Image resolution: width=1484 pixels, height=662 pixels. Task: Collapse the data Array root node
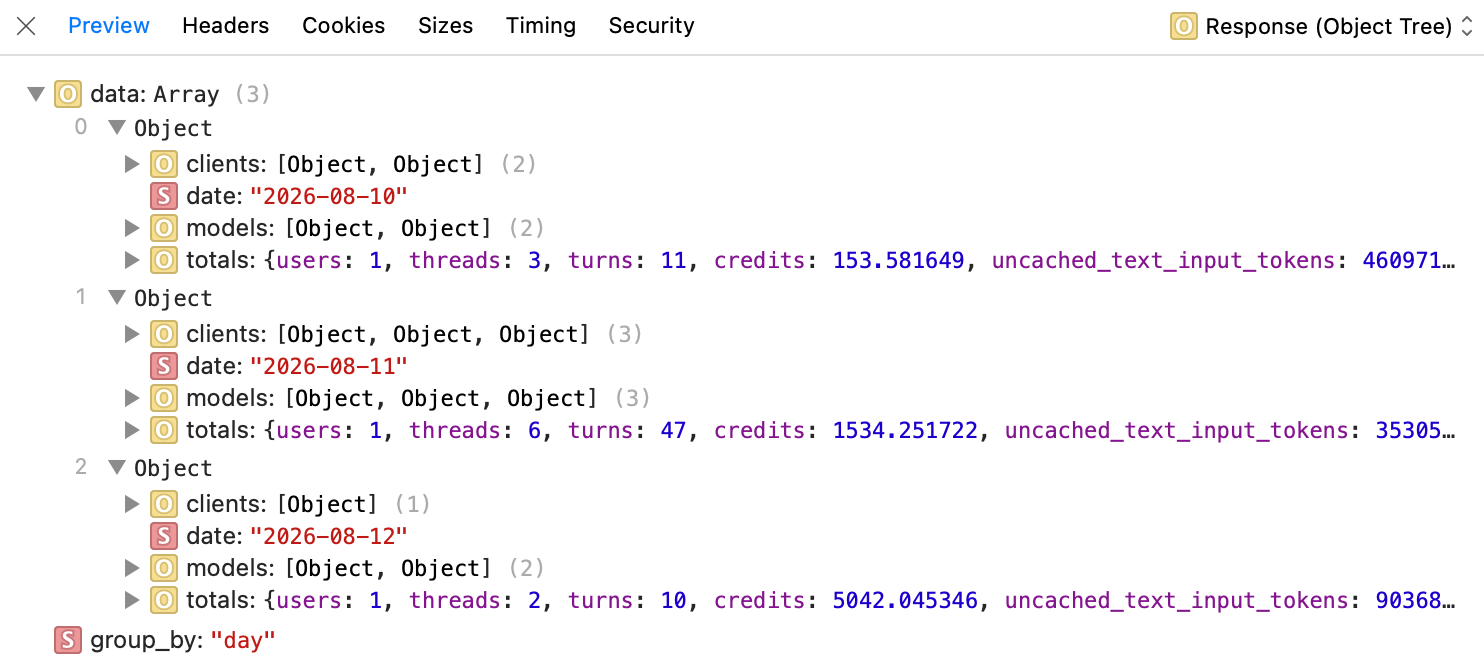pyautogui.click(x=37, y=95)
